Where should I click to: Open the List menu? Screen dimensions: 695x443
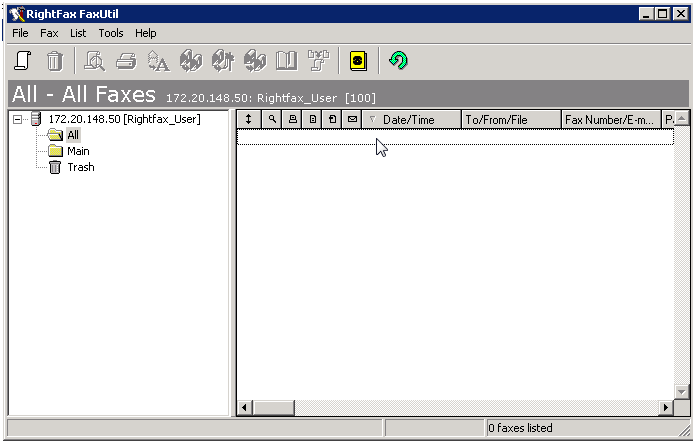click(x=78, y=33)
